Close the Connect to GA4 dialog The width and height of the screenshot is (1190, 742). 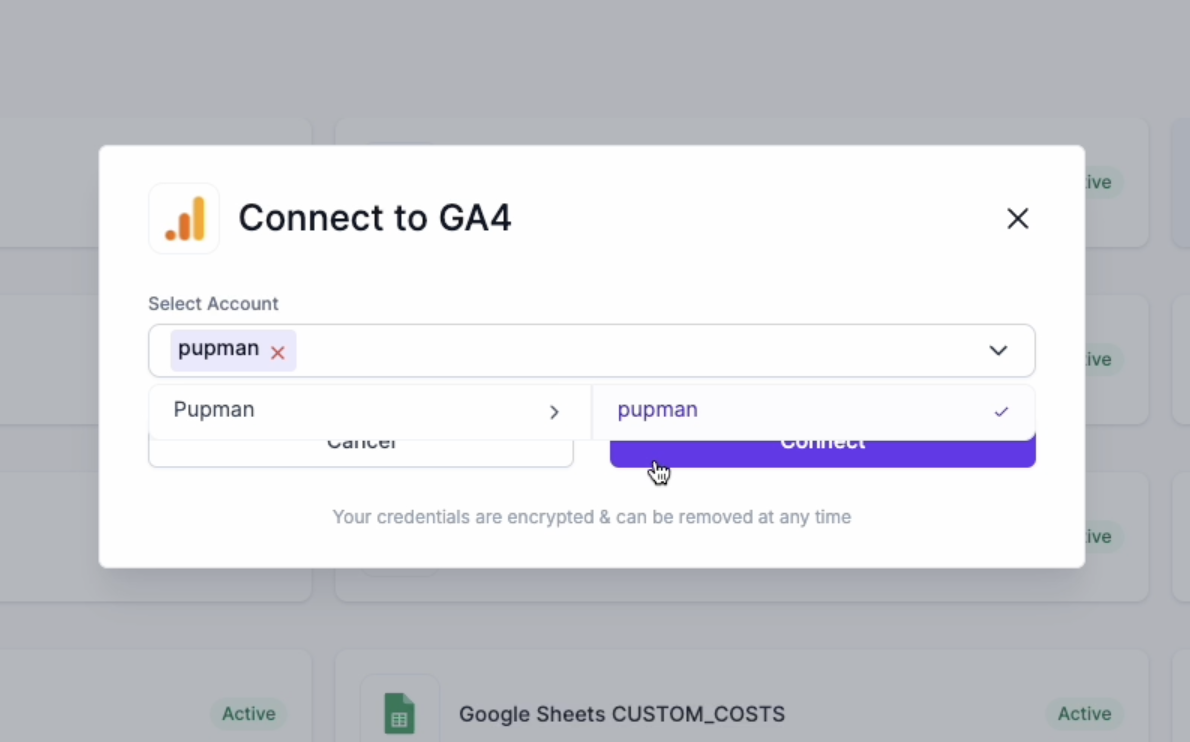[x=1017, y=219]
